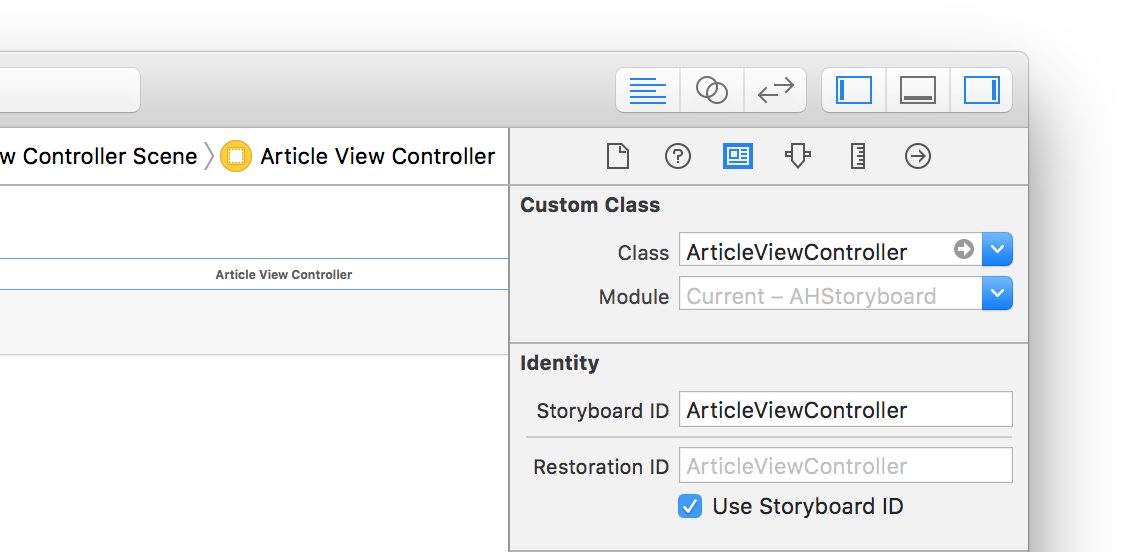This screenshot has width=1139, height=552.
Task: Show the Quick Help inspector
Action: pos(678,156)
